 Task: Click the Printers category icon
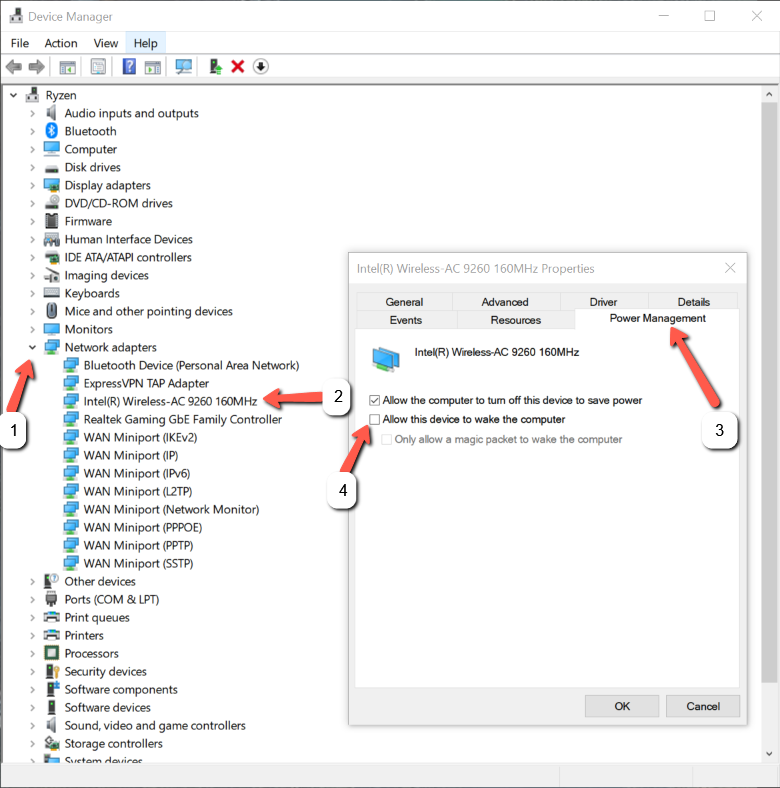(51, 635)
